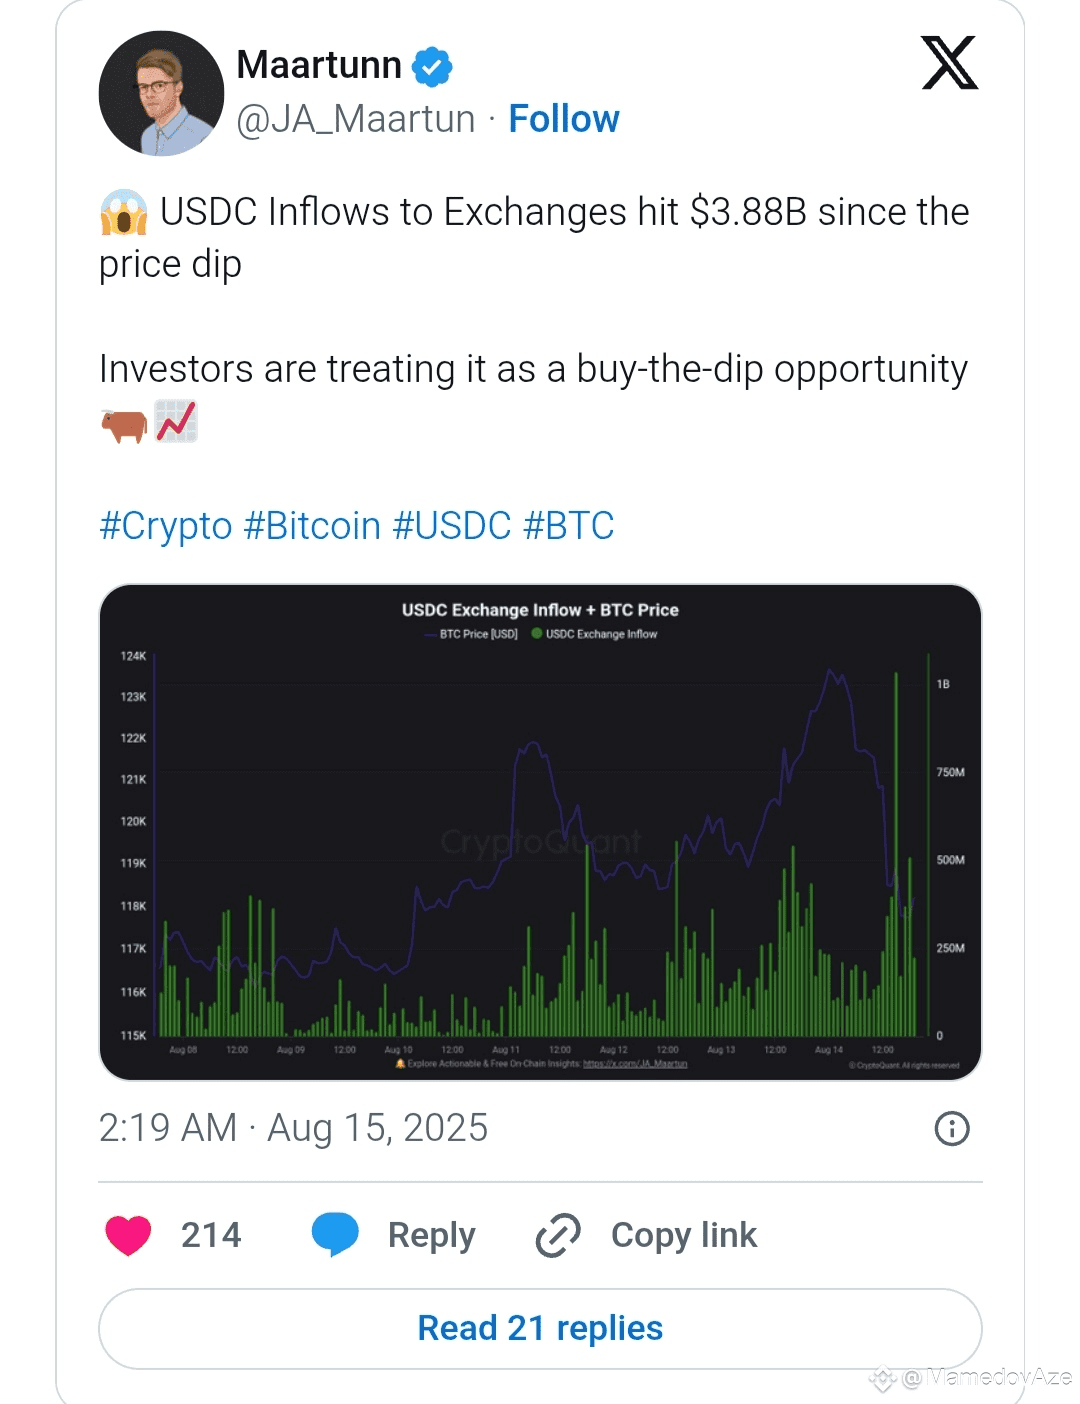The image size is (1080, 1404).
Task: Open the #Bitcoin hashtag
Action: 312,525
